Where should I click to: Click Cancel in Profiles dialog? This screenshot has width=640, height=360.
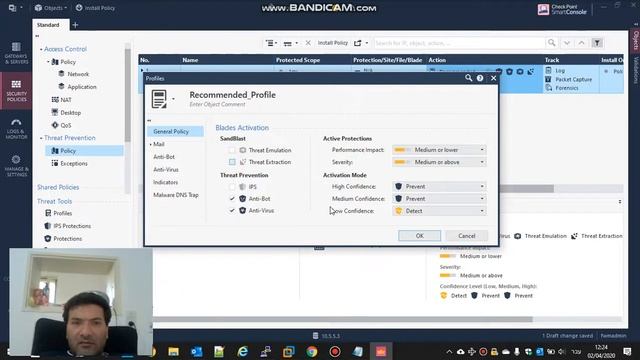tap(467, 236)
